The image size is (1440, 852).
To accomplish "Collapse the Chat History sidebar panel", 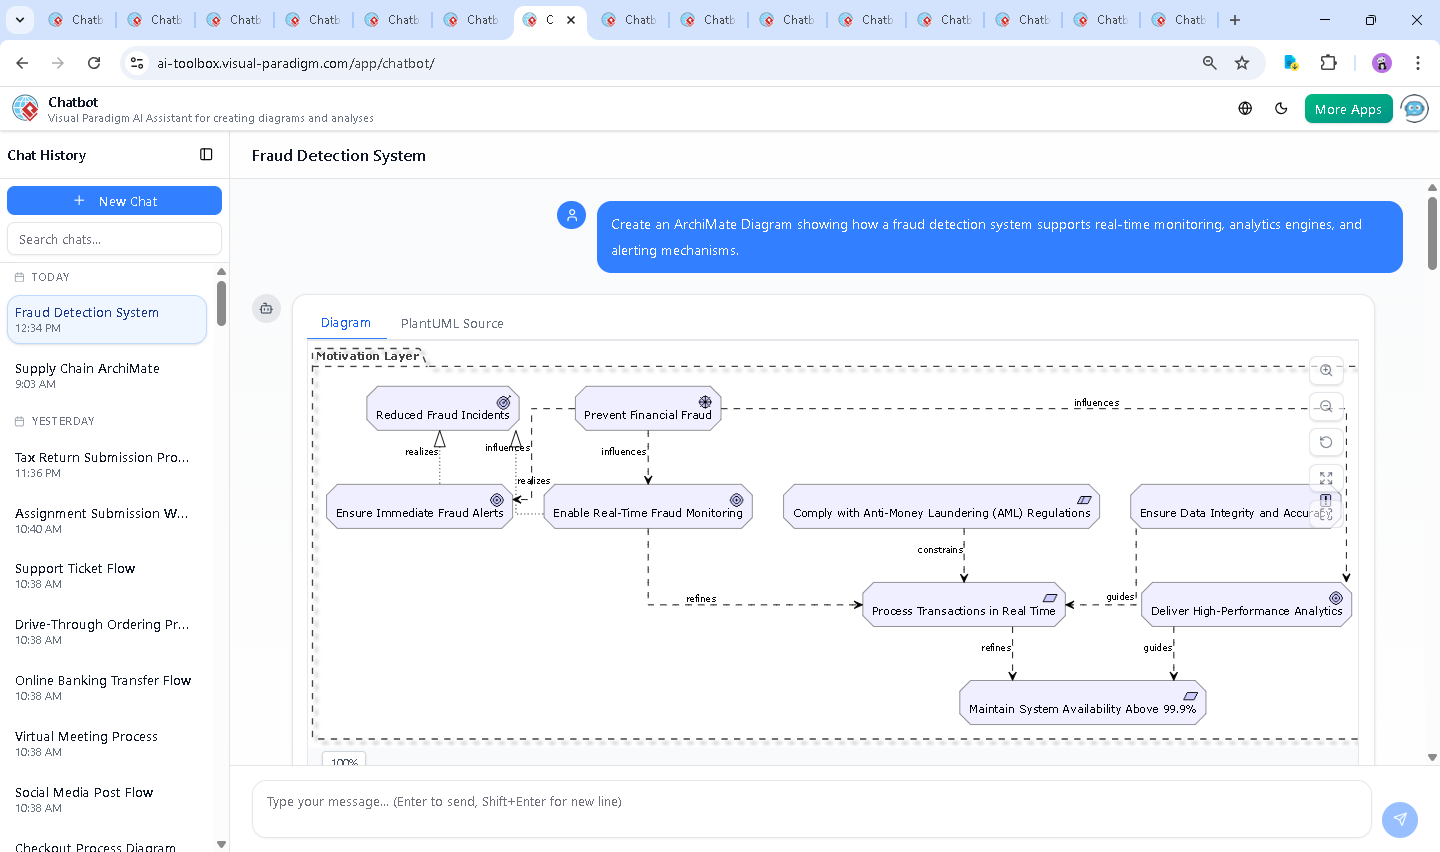I will pyautogui.click(x=206, y=154).
